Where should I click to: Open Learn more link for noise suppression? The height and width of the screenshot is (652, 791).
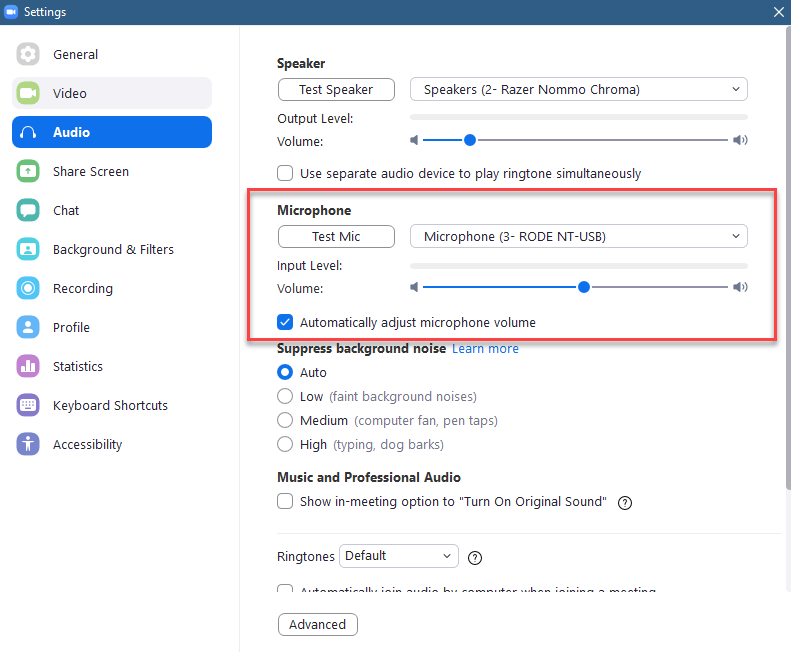(x=485, y=349)
